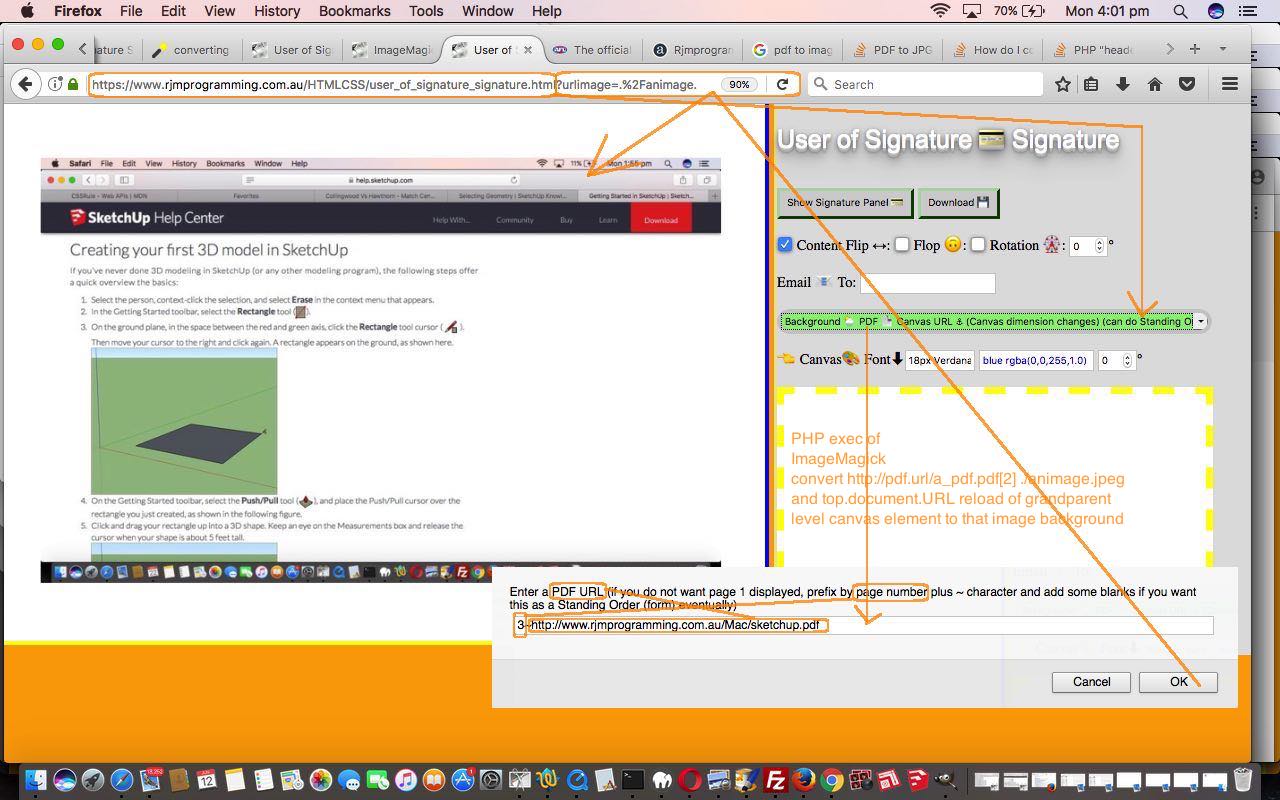1280x800 pixels.
Task: Open Terminal from the Dock
Action: coord(633,780)
